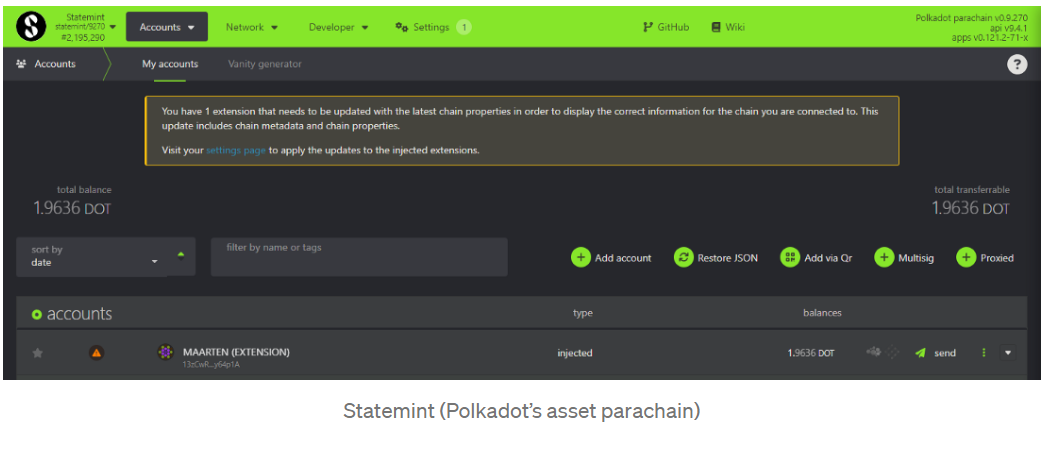Open the Network dropdown menu
This screenshot has height=454, width=1041.
(252, 27)
